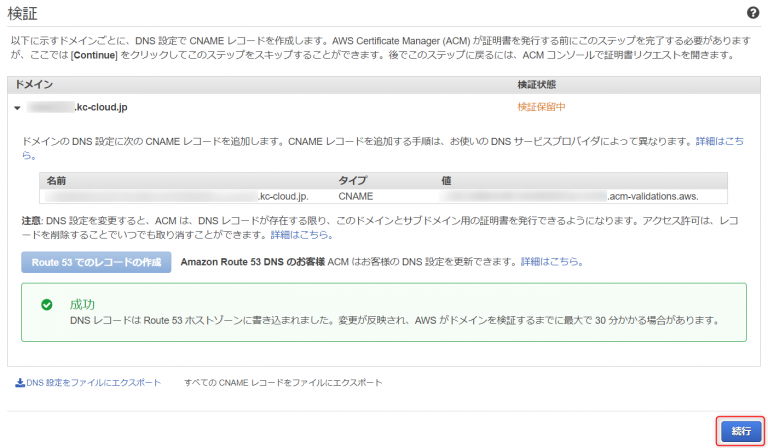Open the help question mark icon

click(x=753, y=13)
